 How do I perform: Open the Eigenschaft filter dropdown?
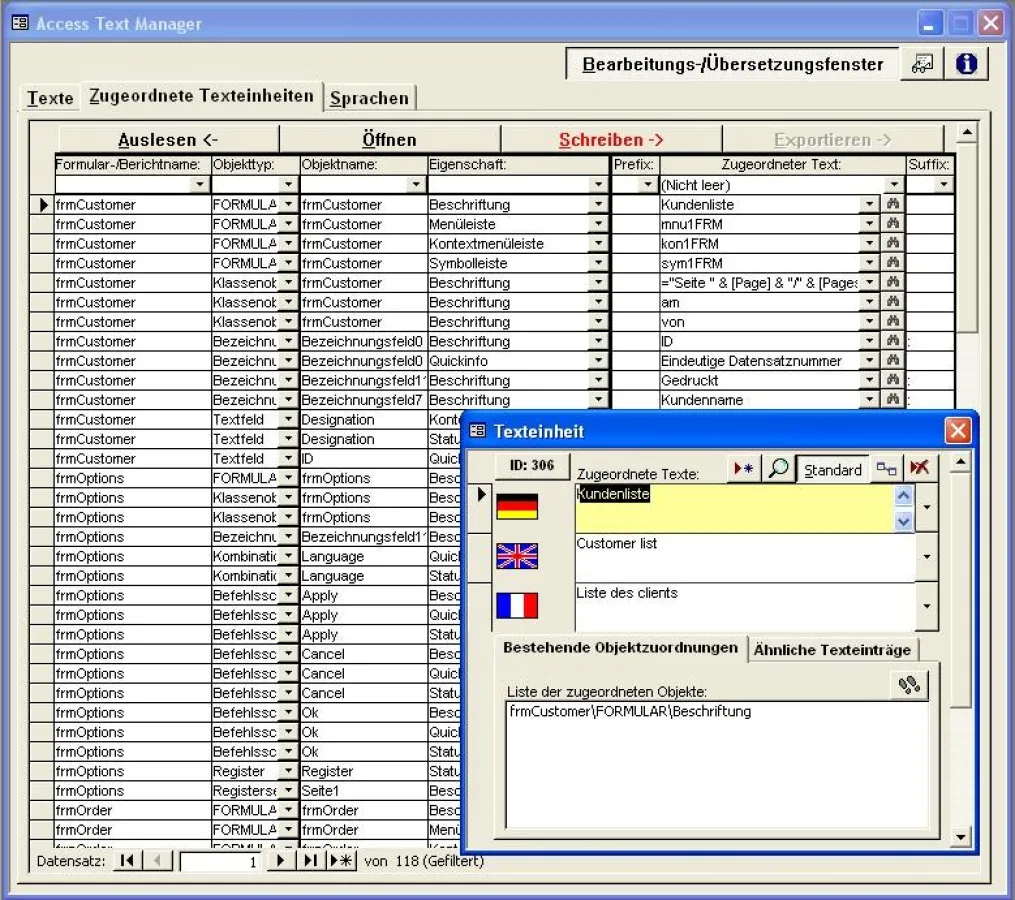[x=599, y=185]
